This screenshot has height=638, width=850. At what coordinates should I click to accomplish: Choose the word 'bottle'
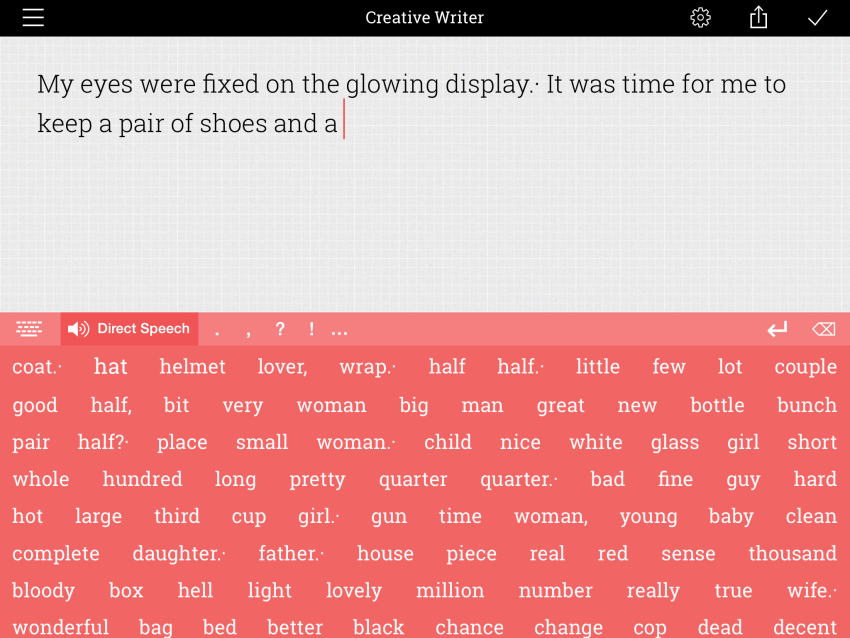click(x=717, y=405)
